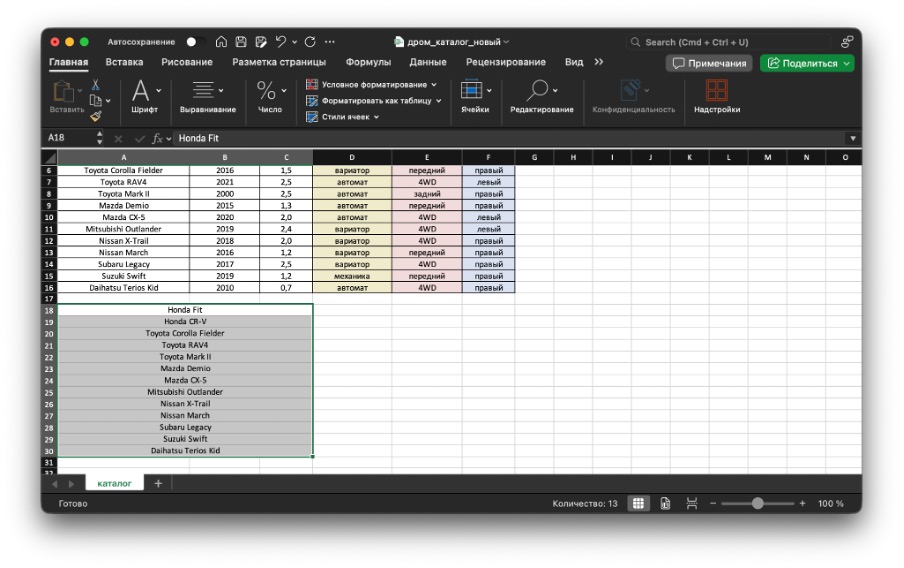The width and height of the screenshot is (904, 568).
Task: Click the Copy icon
Action: (x=96, y=101)
